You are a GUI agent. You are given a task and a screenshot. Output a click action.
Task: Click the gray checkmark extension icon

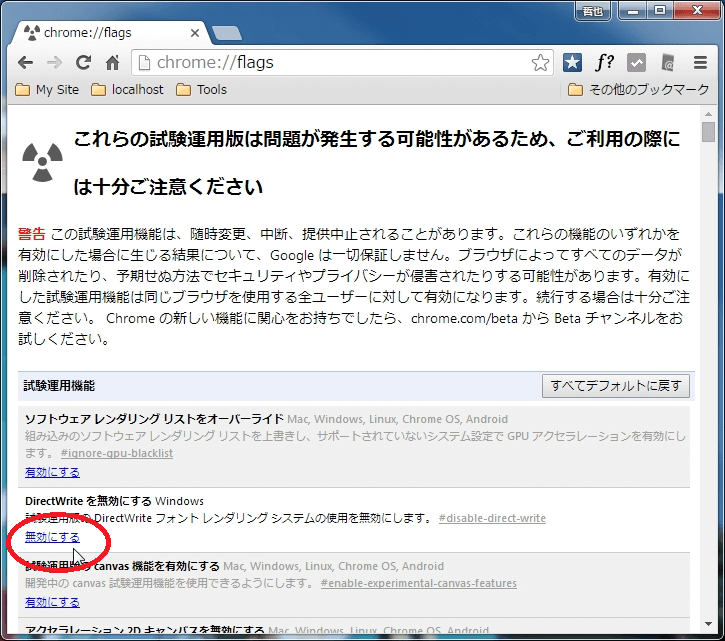(636, 62)
